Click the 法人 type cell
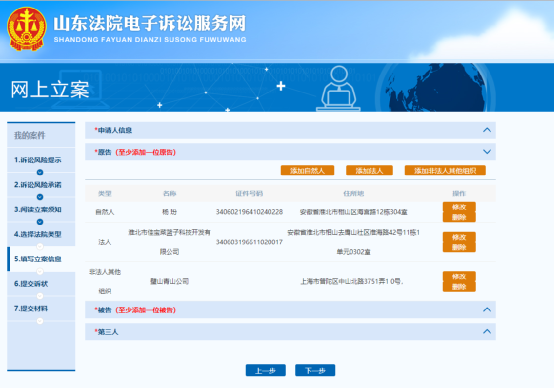This screenshot has height=389, width=554. click(105, 242)
